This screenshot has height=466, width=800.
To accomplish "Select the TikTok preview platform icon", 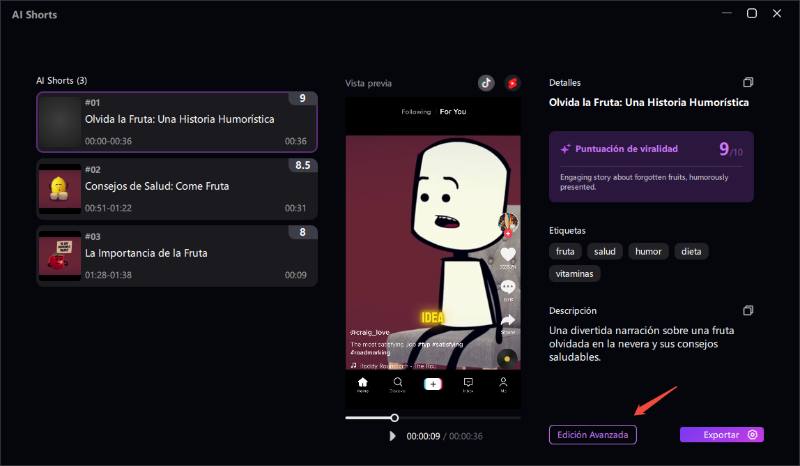I will pyautogui.click(x=486, y=83).
